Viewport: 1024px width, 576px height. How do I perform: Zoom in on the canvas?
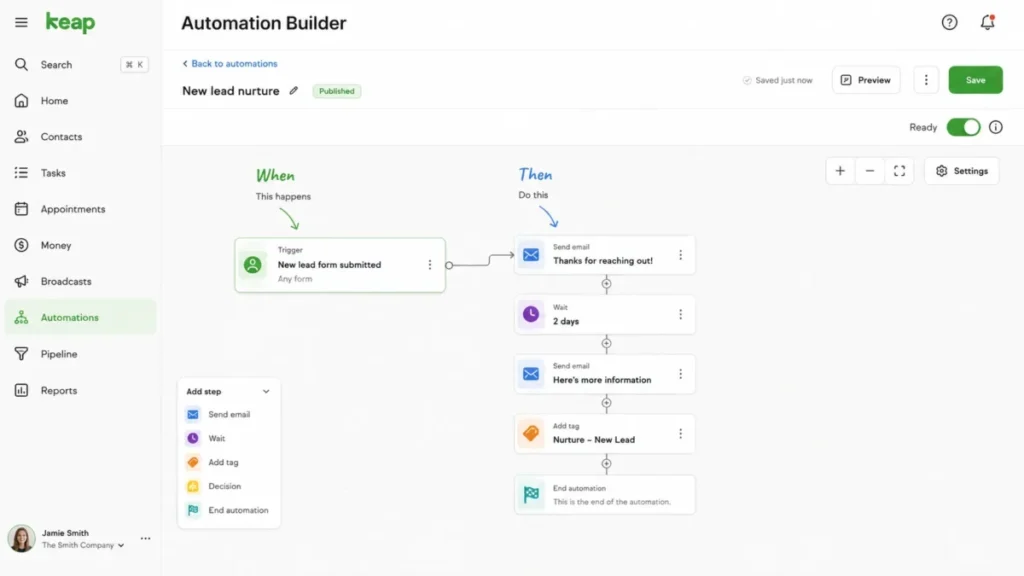point(840,171)
